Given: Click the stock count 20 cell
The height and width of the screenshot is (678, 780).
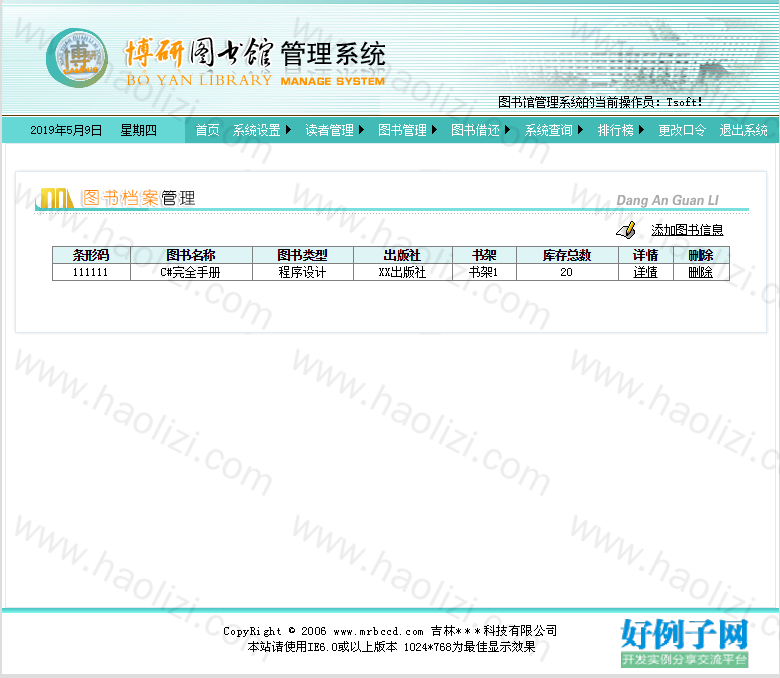Looking at the screenshot, I should pos(567,272).
